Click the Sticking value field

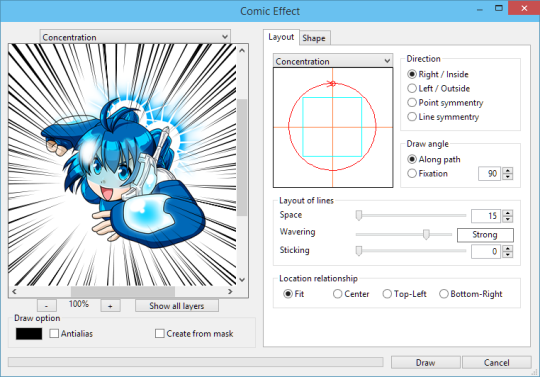tap(486, 251)
